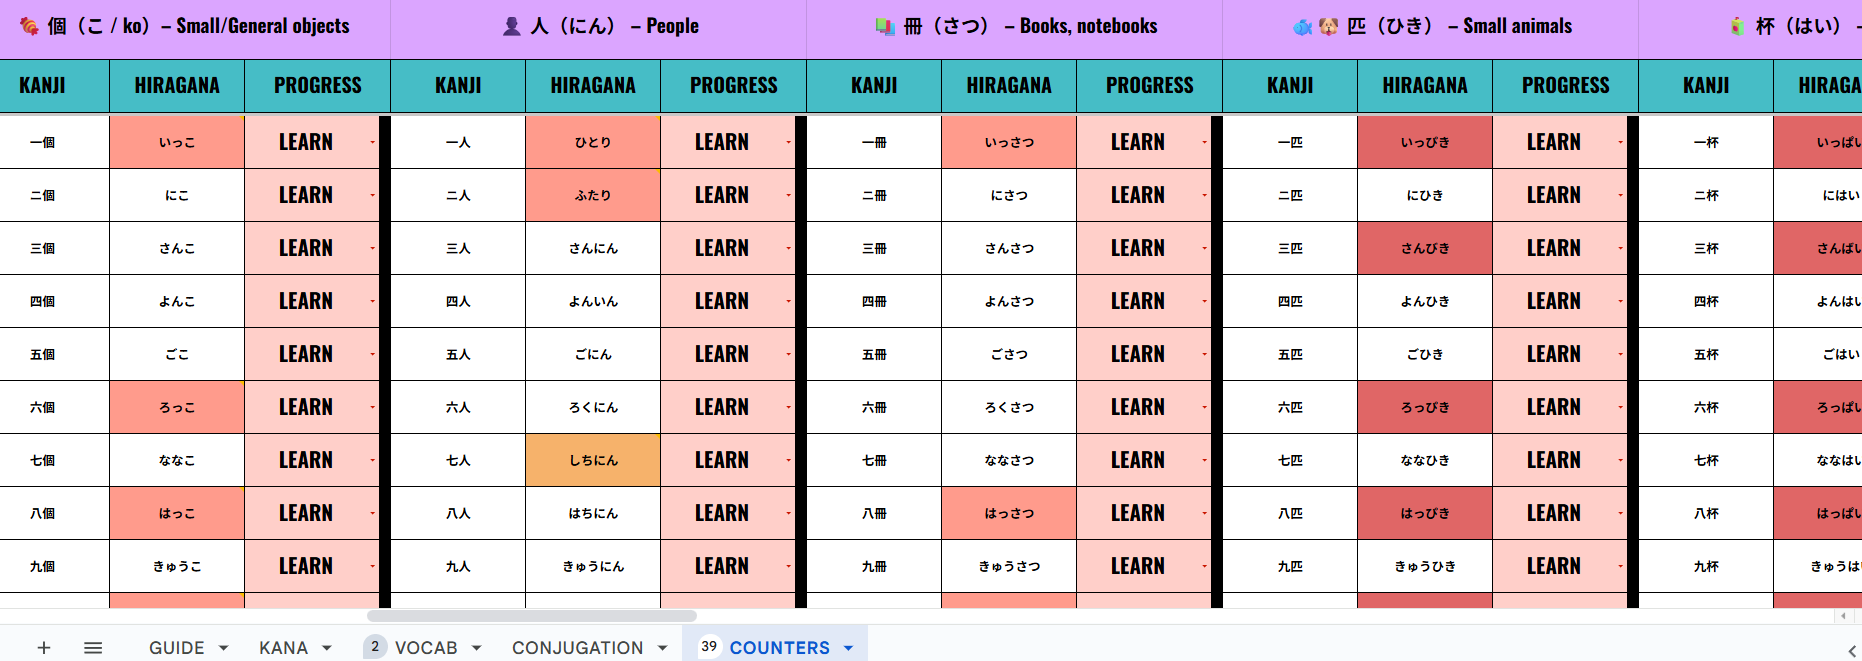Switch to the VOCAB sheet tab
The image size is (1862, 661).
point(426,648)
